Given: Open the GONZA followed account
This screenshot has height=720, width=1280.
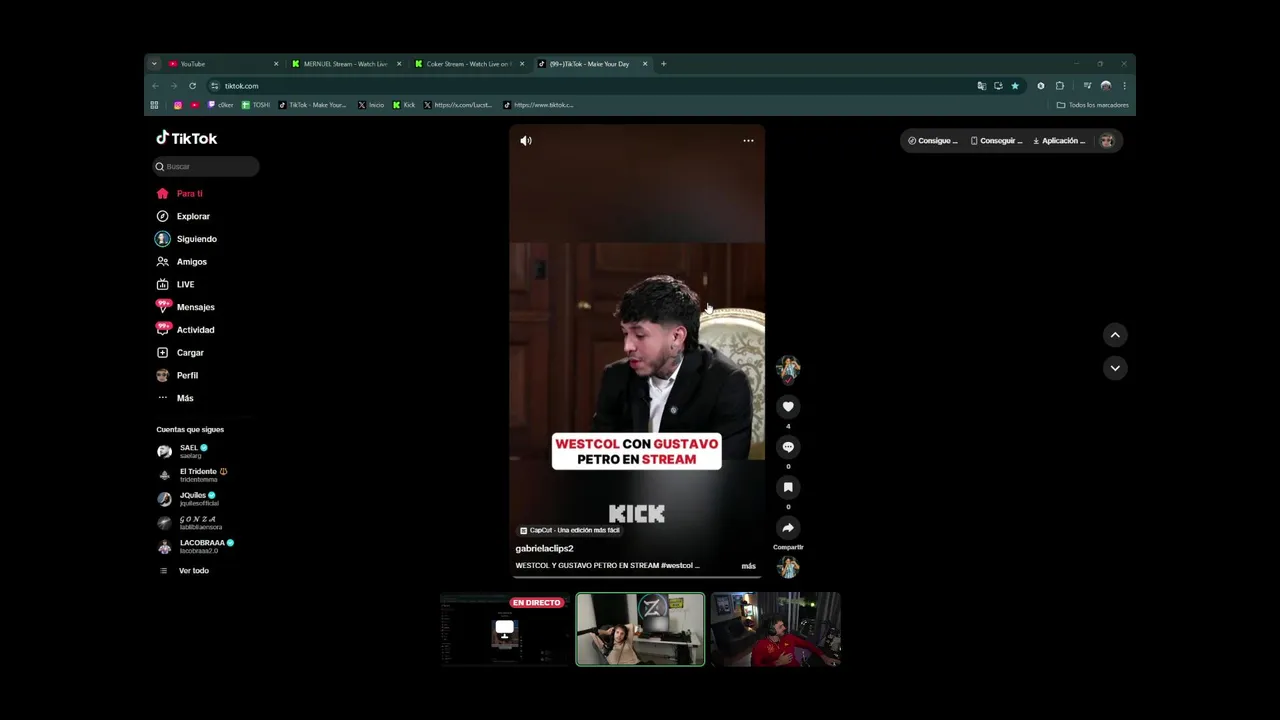Looking at the screenshot, I should click(x=190, y=523).
